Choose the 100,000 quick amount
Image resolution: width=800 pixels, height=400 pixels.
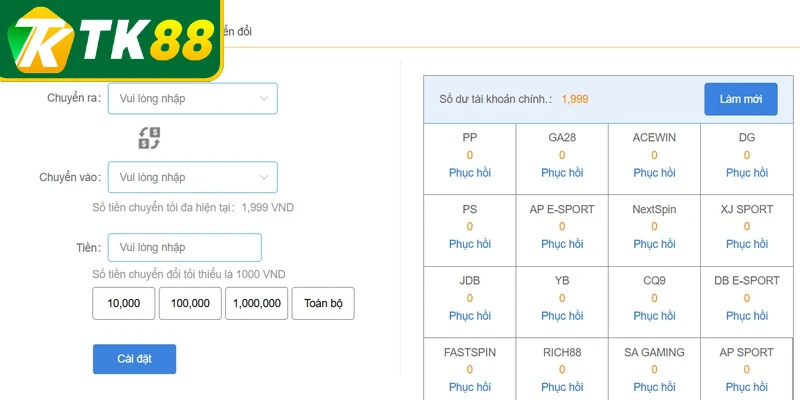coord(190,304)
